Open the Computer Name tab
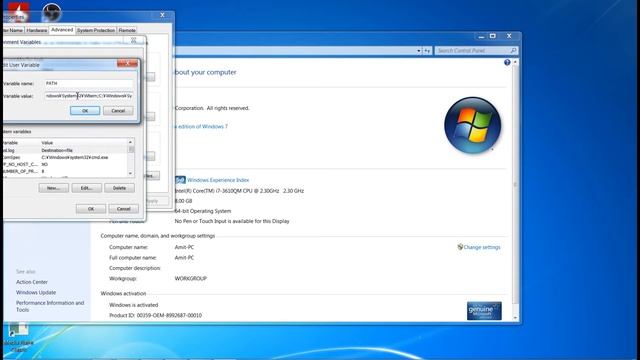Screen dimensions: 640x360 13,30
